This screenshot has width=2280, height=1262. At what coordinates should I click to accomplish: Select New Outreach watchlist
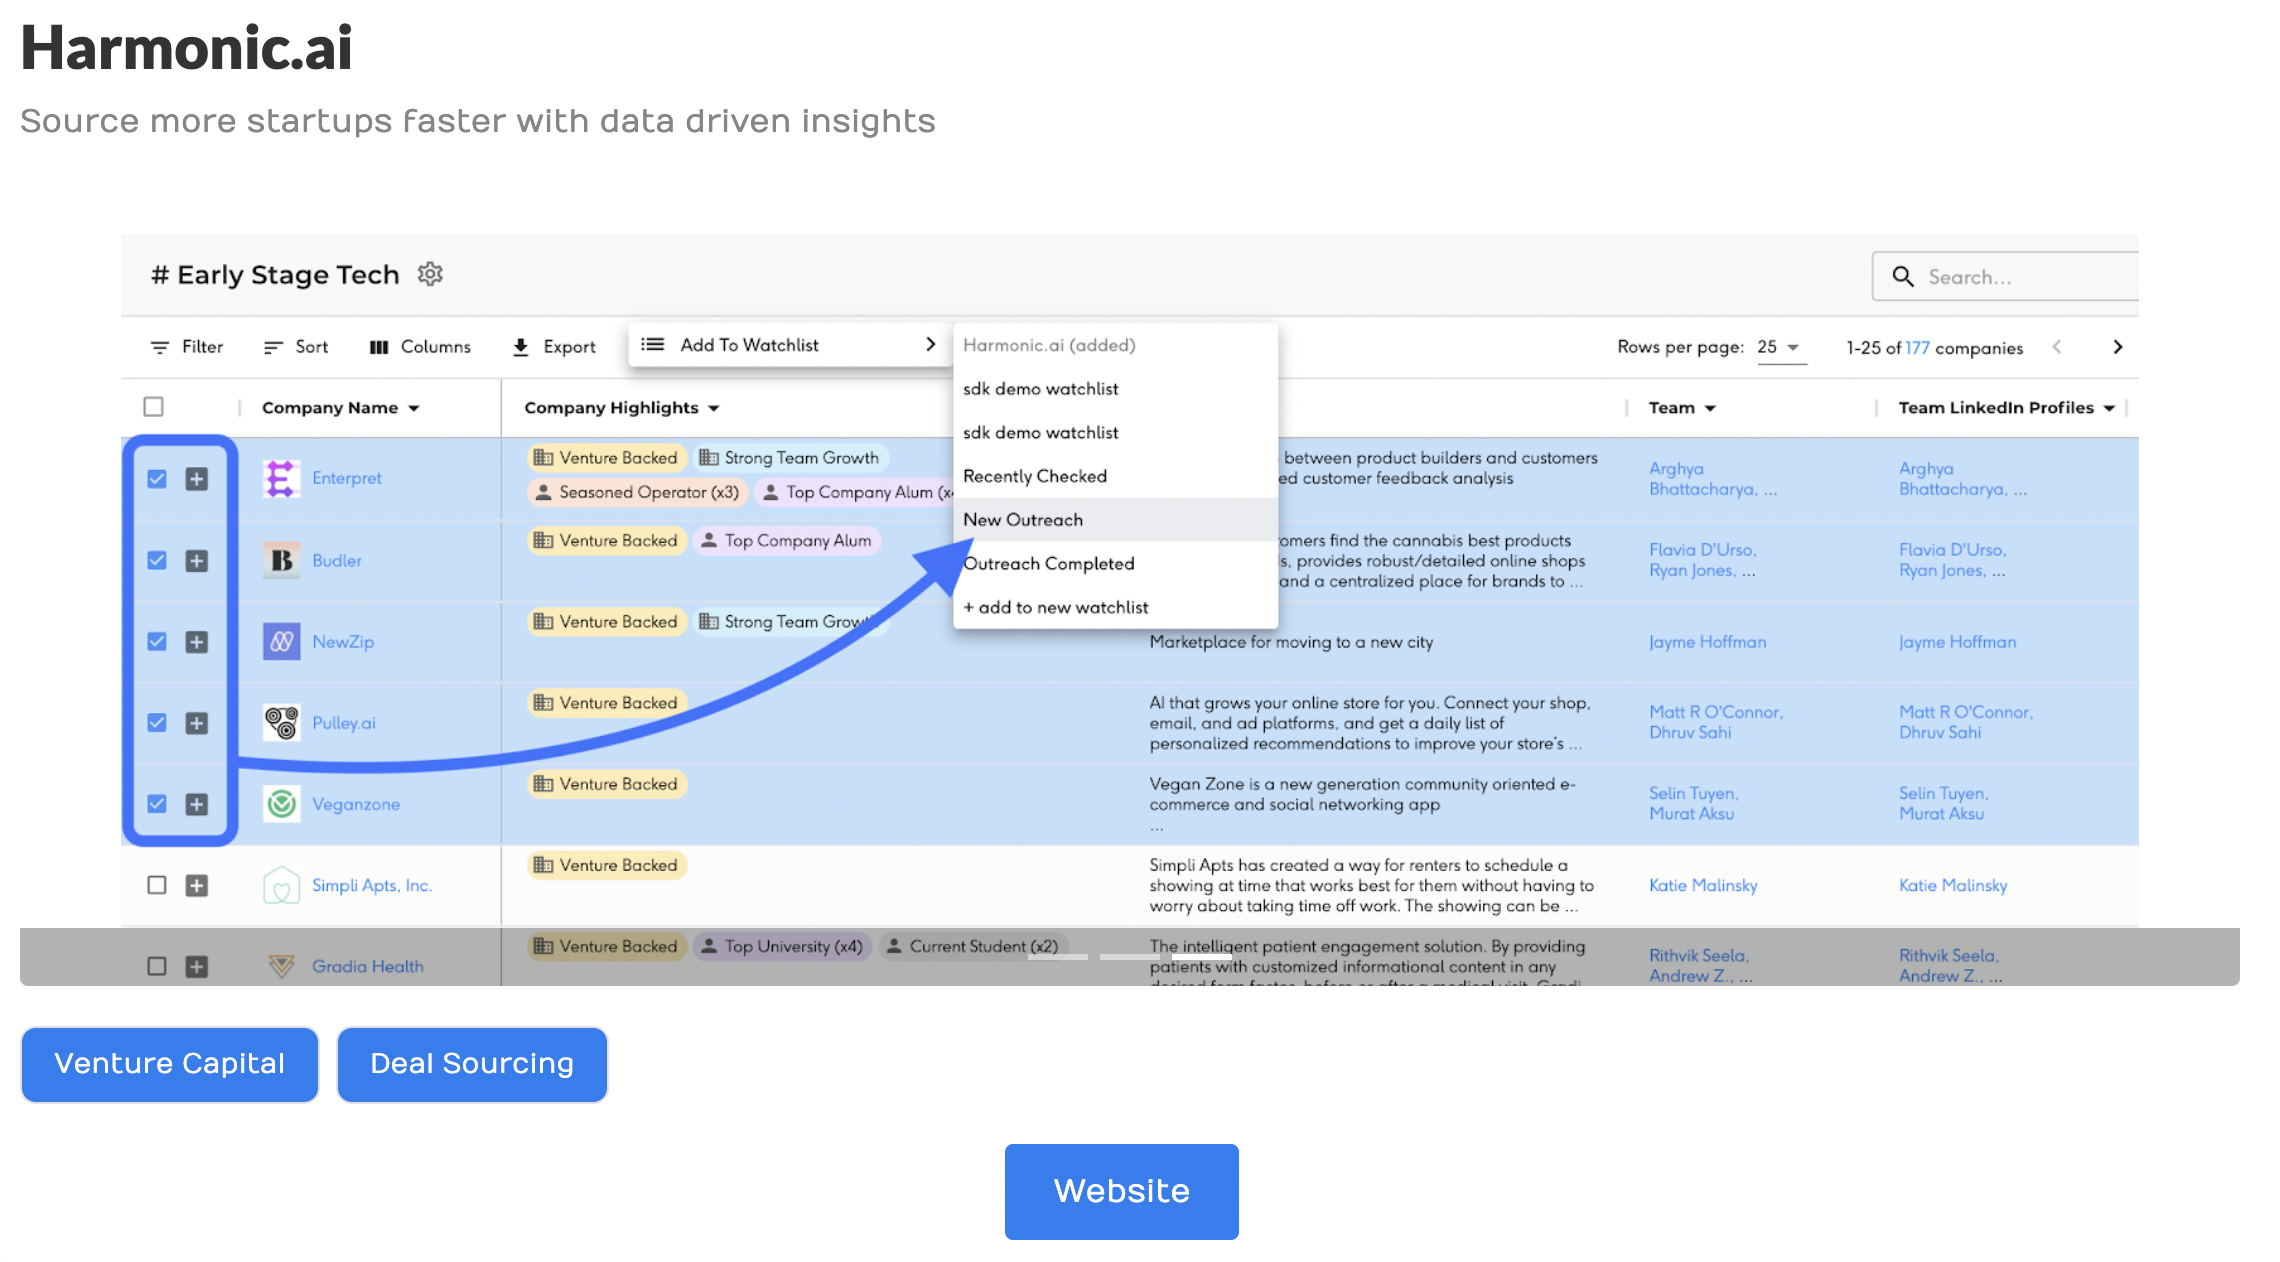click(x=1116, y=520)
